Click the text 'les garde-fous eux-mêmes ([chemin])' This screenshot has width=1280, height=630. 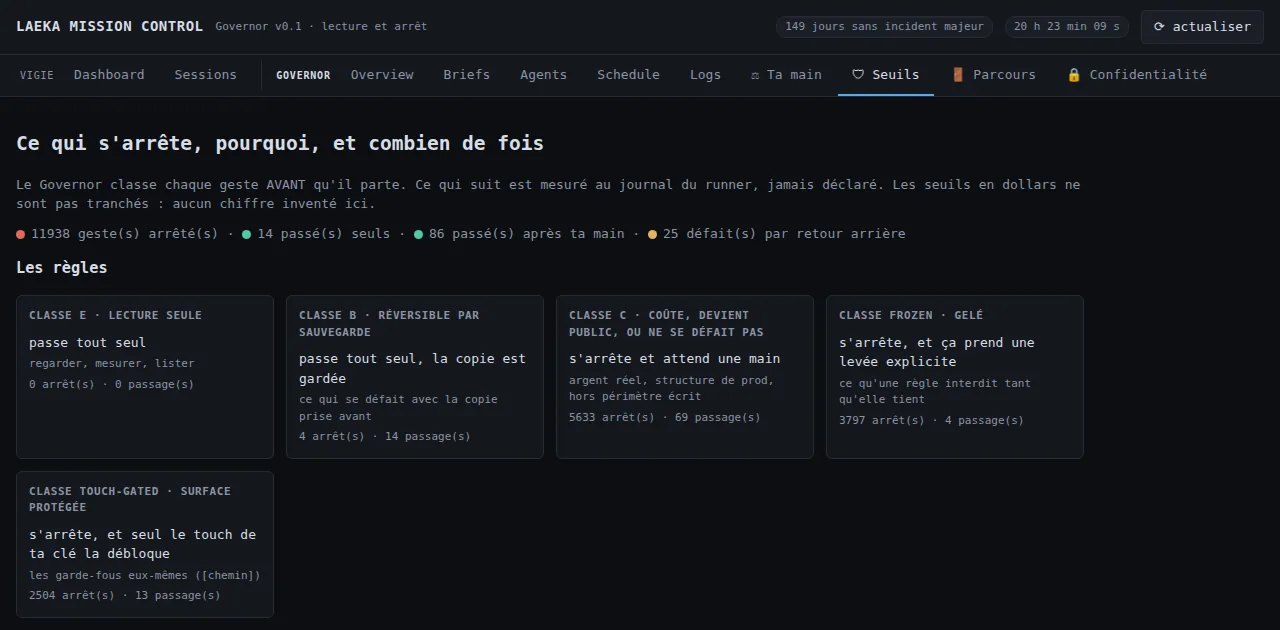point(145,576)
